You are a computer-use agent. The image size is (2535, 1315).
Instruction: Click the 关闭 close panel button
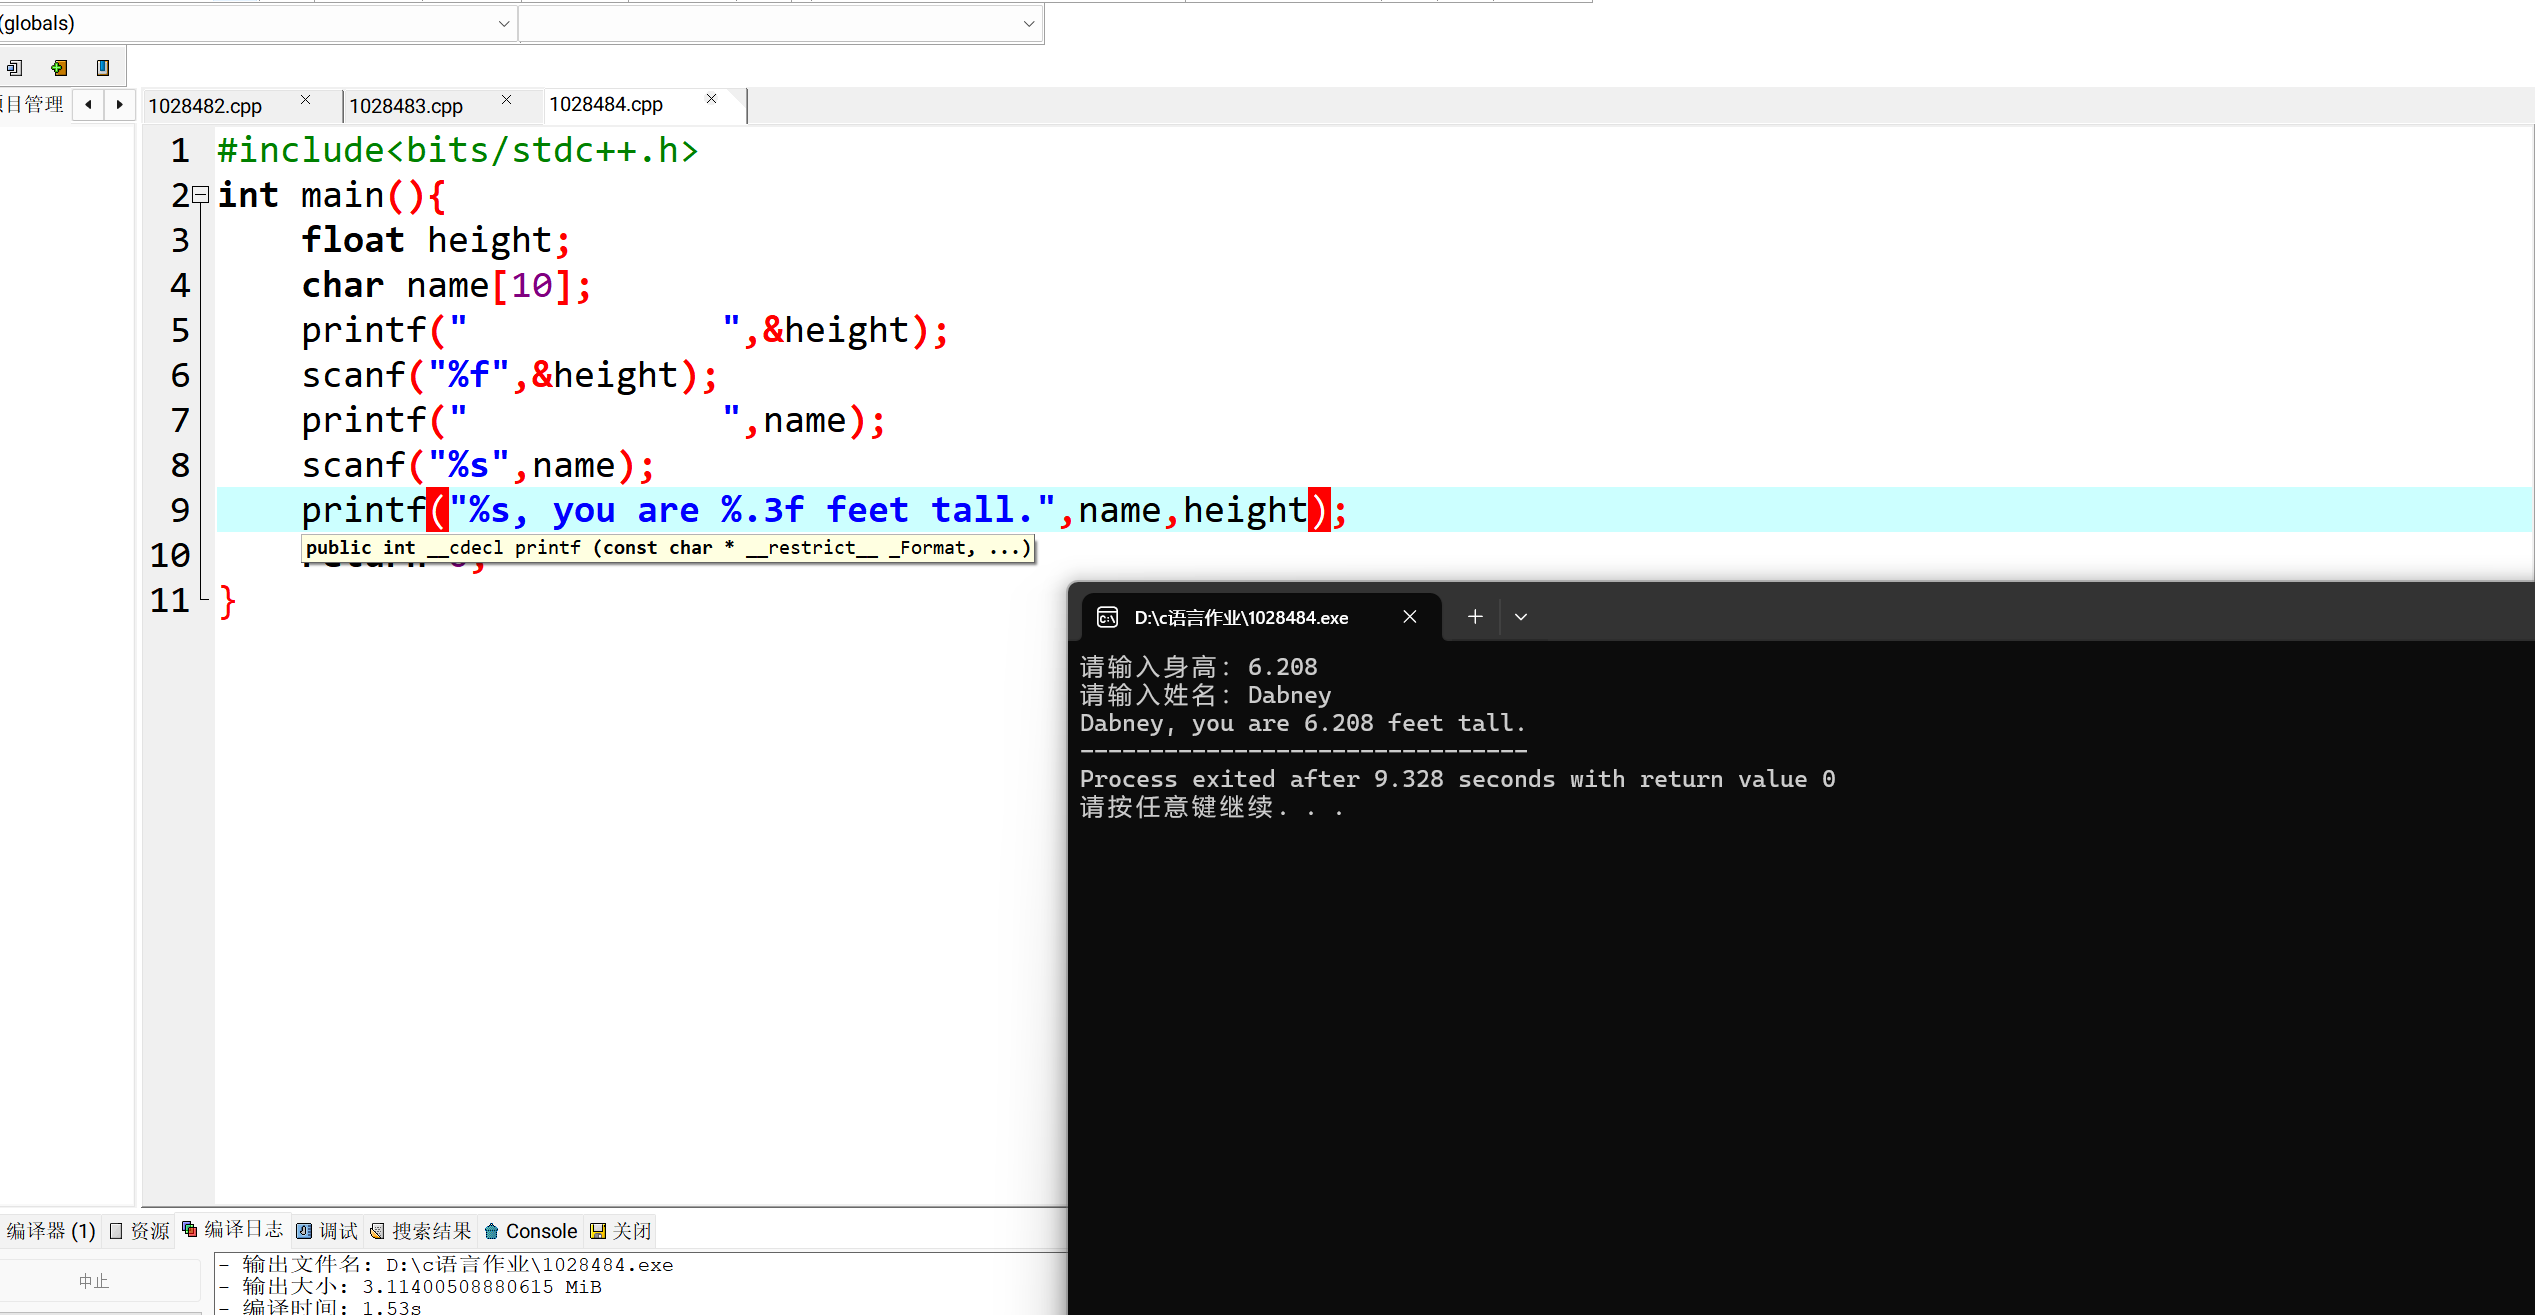621,1231
